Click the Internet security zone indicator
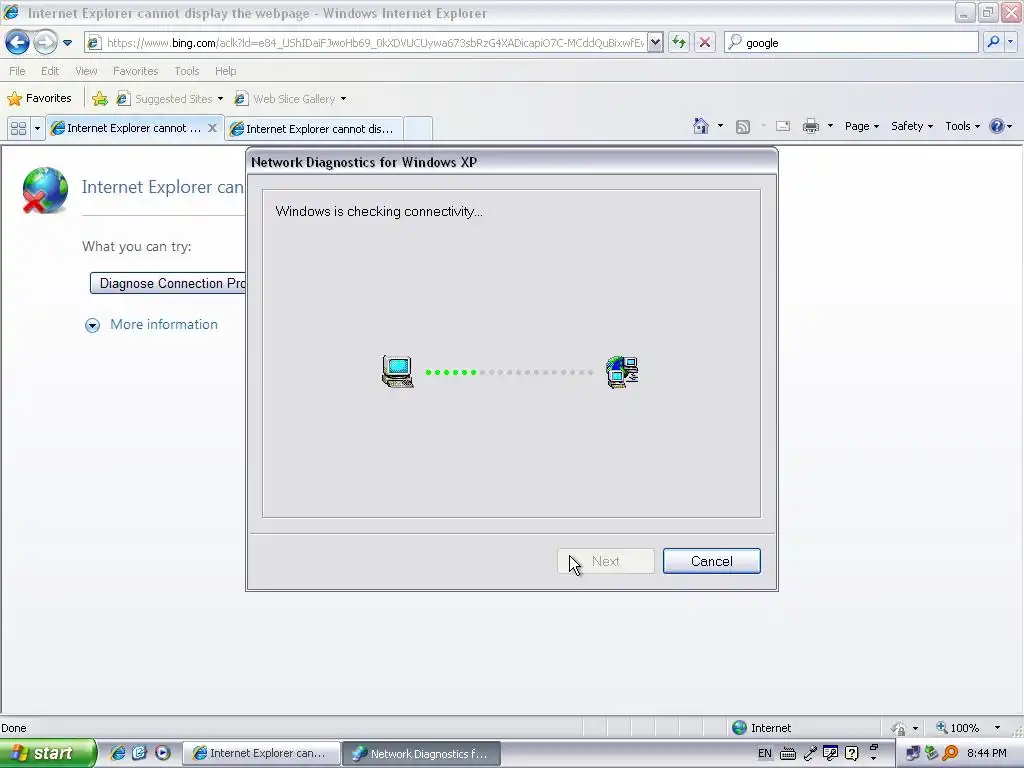 point(761,728)
